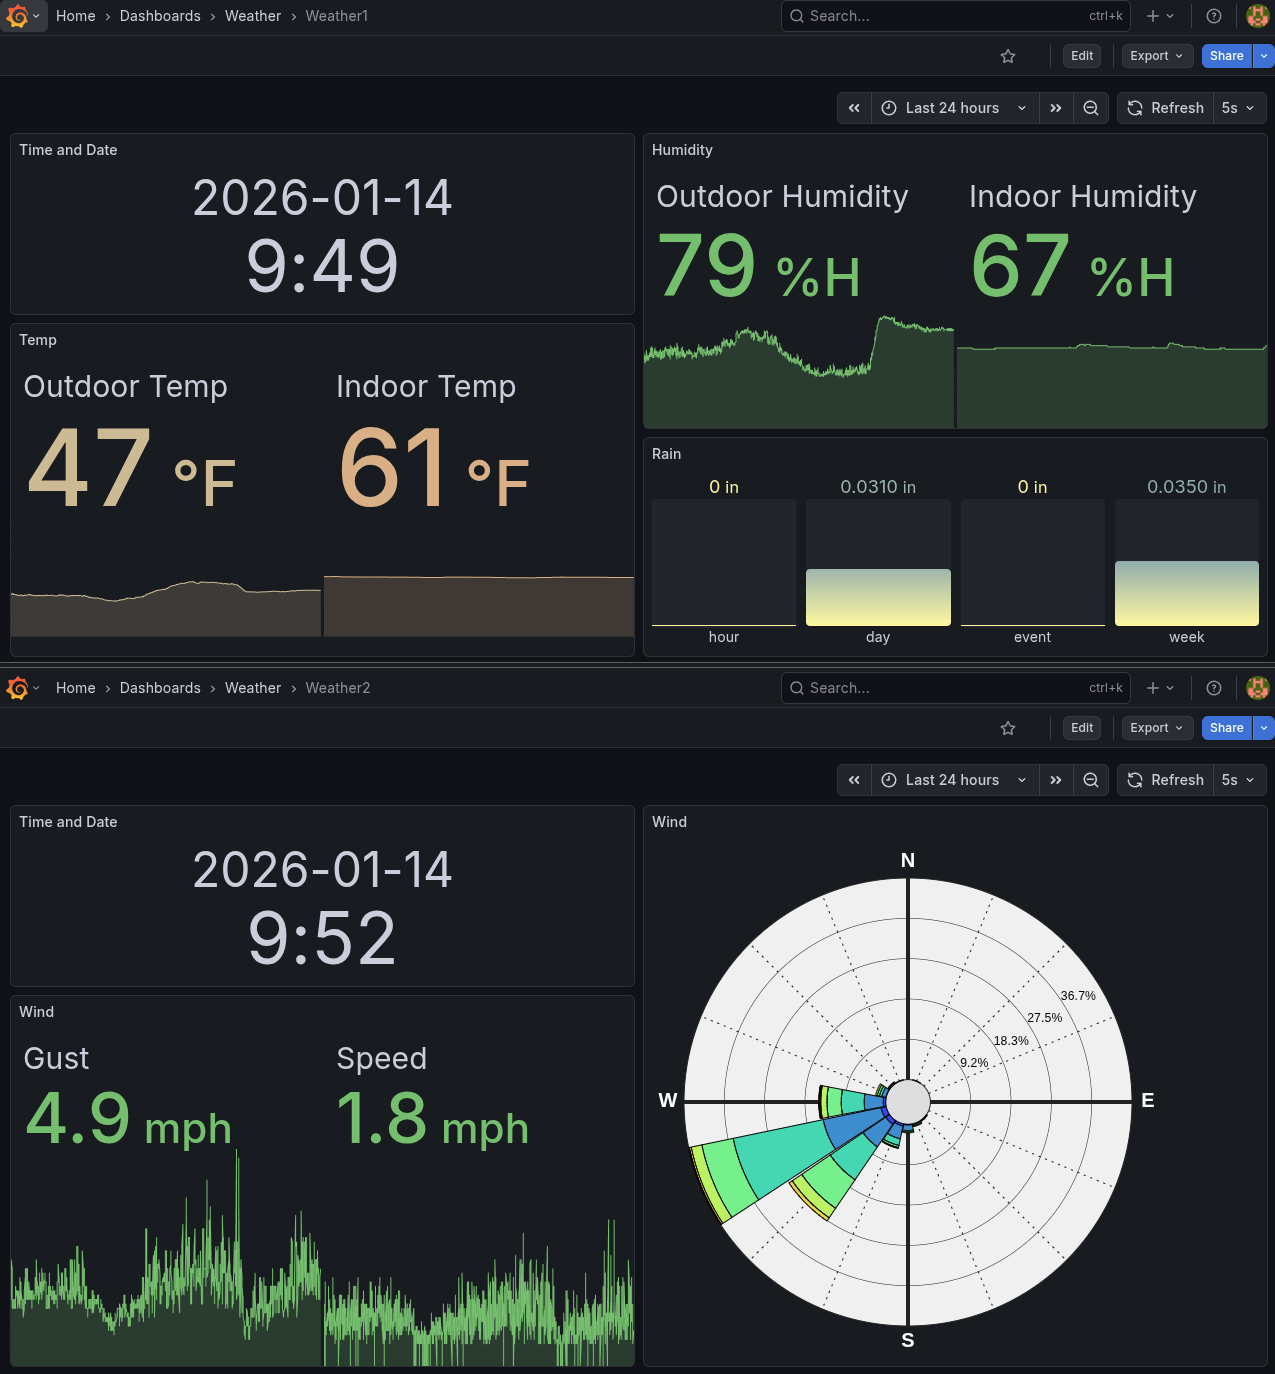Go to Home breadcrumb in Weather2 window
Image resolution: width=1275 pixels, height=1374 pixels.
click(76, 688)
